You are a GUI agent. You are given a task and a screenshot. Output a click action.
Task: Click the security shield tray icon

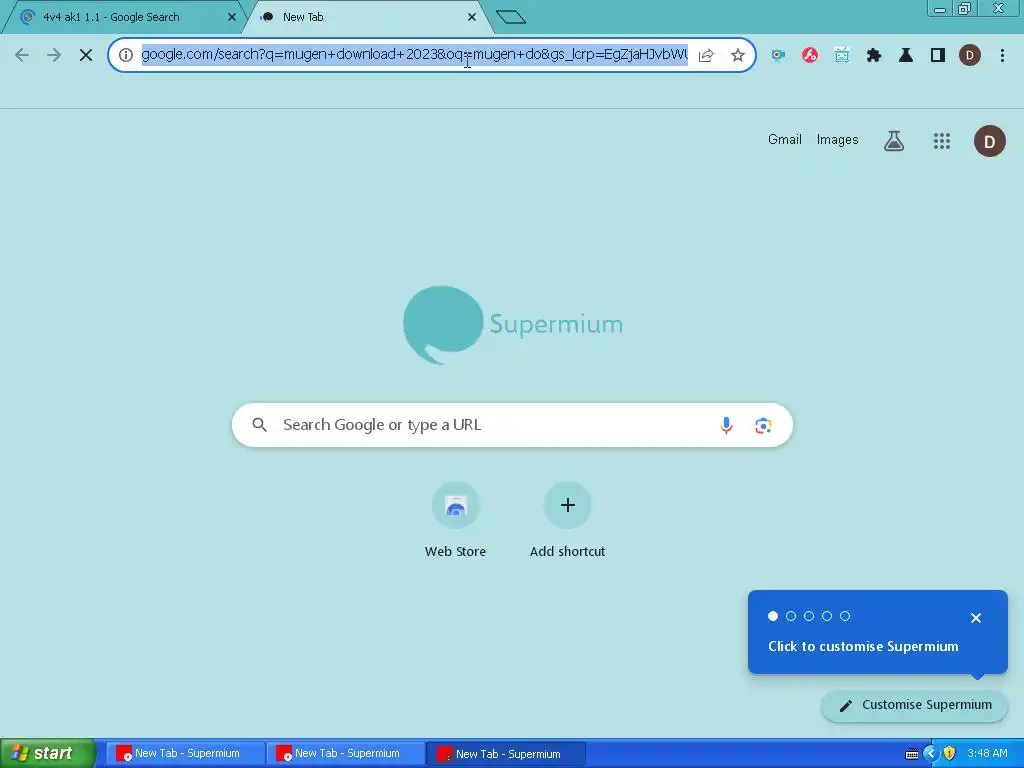[950, 754]
